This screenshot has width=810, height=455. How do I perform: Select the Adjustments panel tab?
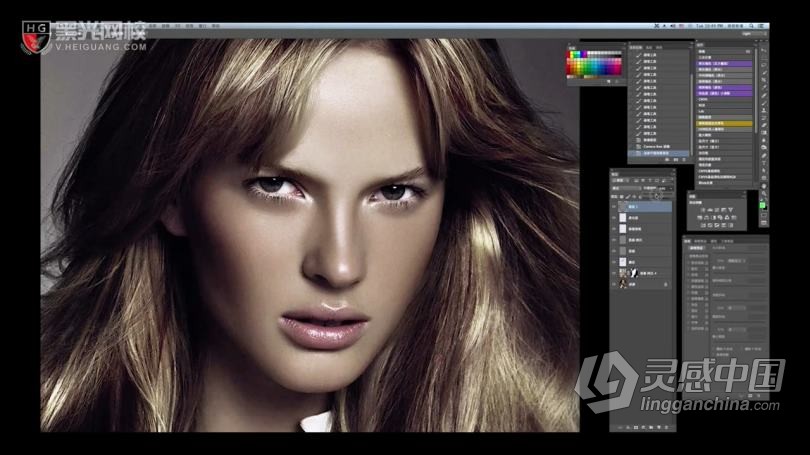click(692, 196)
